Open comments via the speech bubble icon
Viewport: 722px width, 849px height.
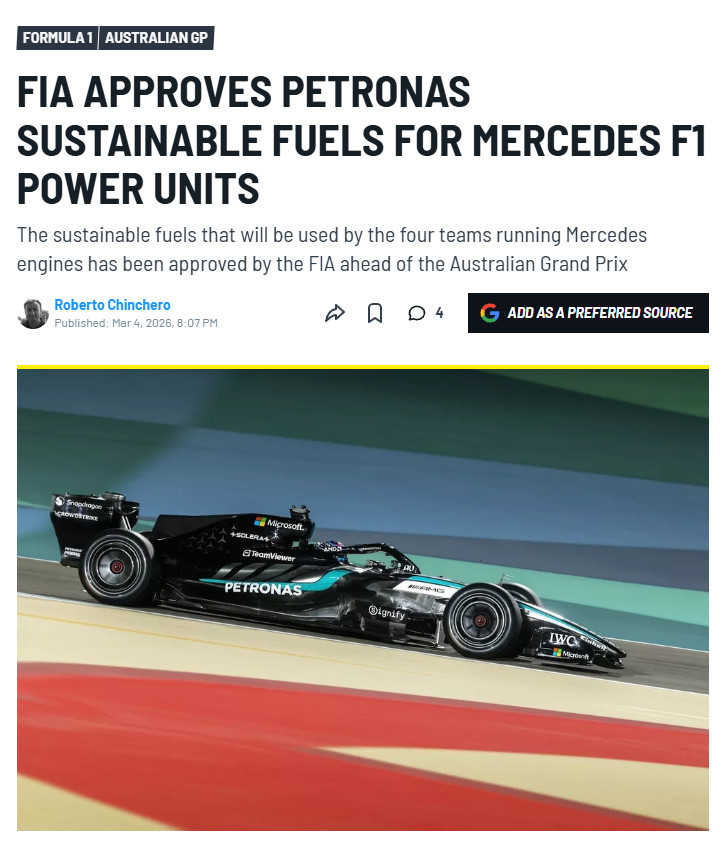click(x=417, y=313)
